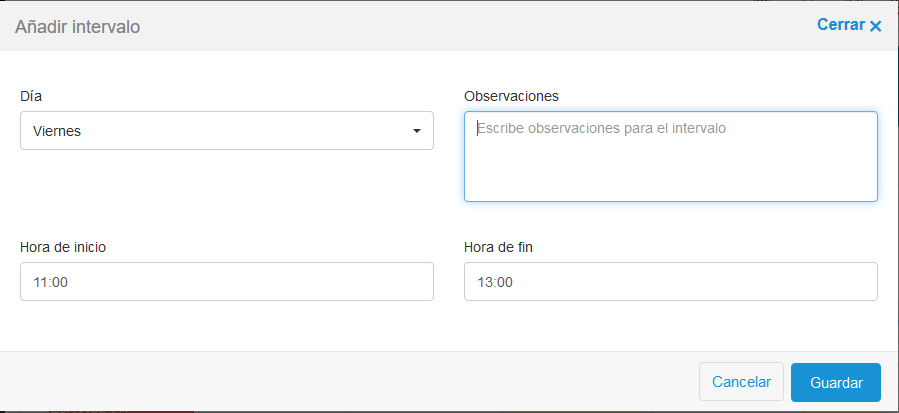Click the 13:00 end time value
899x413 pixels.
[495, 283]
